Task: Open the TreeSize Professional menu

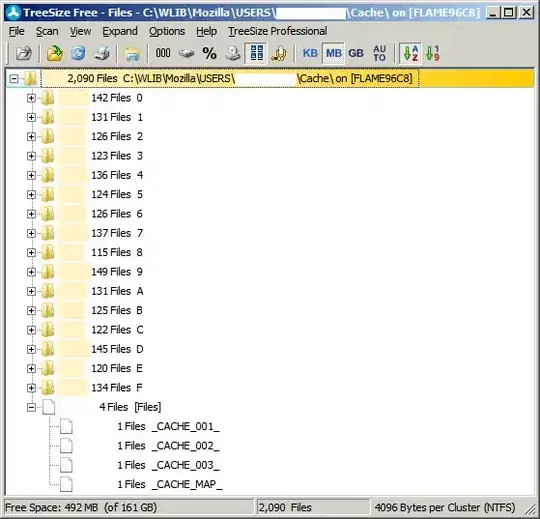Action: click(278, 31)
